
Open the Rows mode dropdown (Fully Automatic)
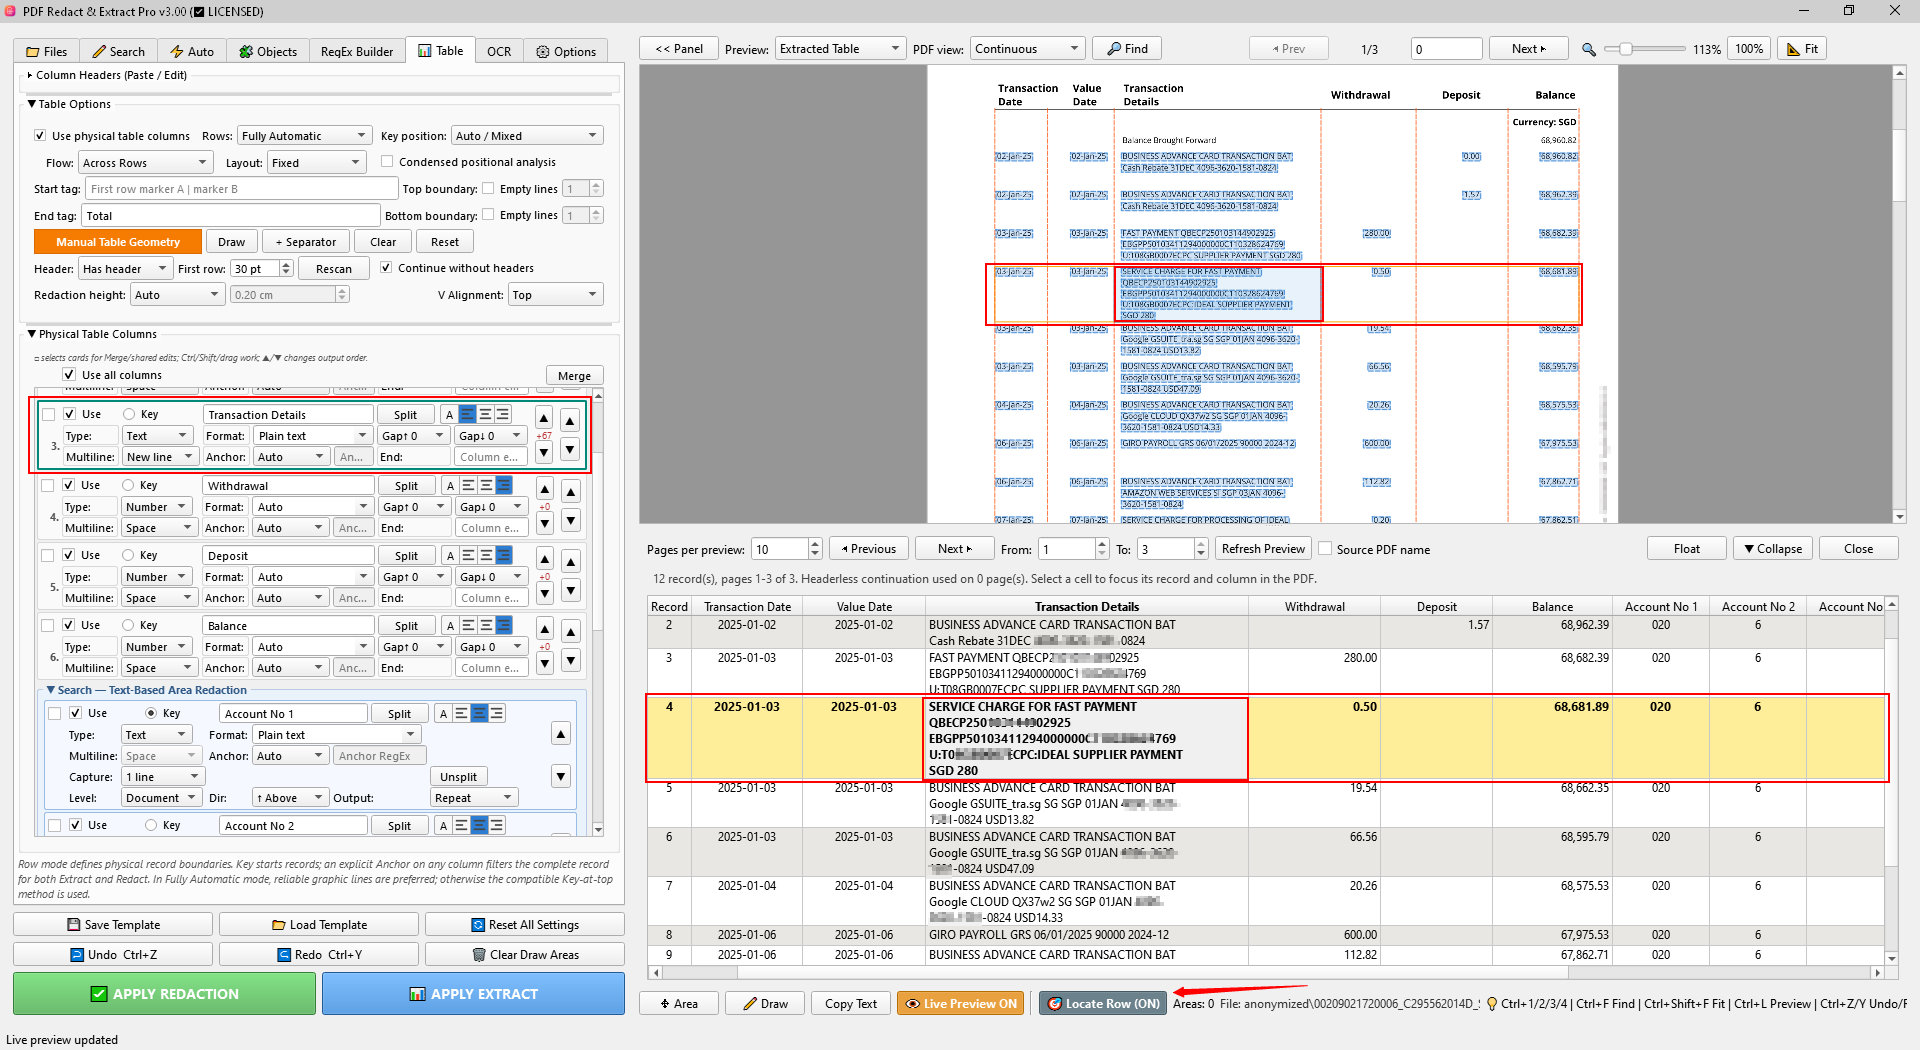pyautogui.click(x=304, y=136)
